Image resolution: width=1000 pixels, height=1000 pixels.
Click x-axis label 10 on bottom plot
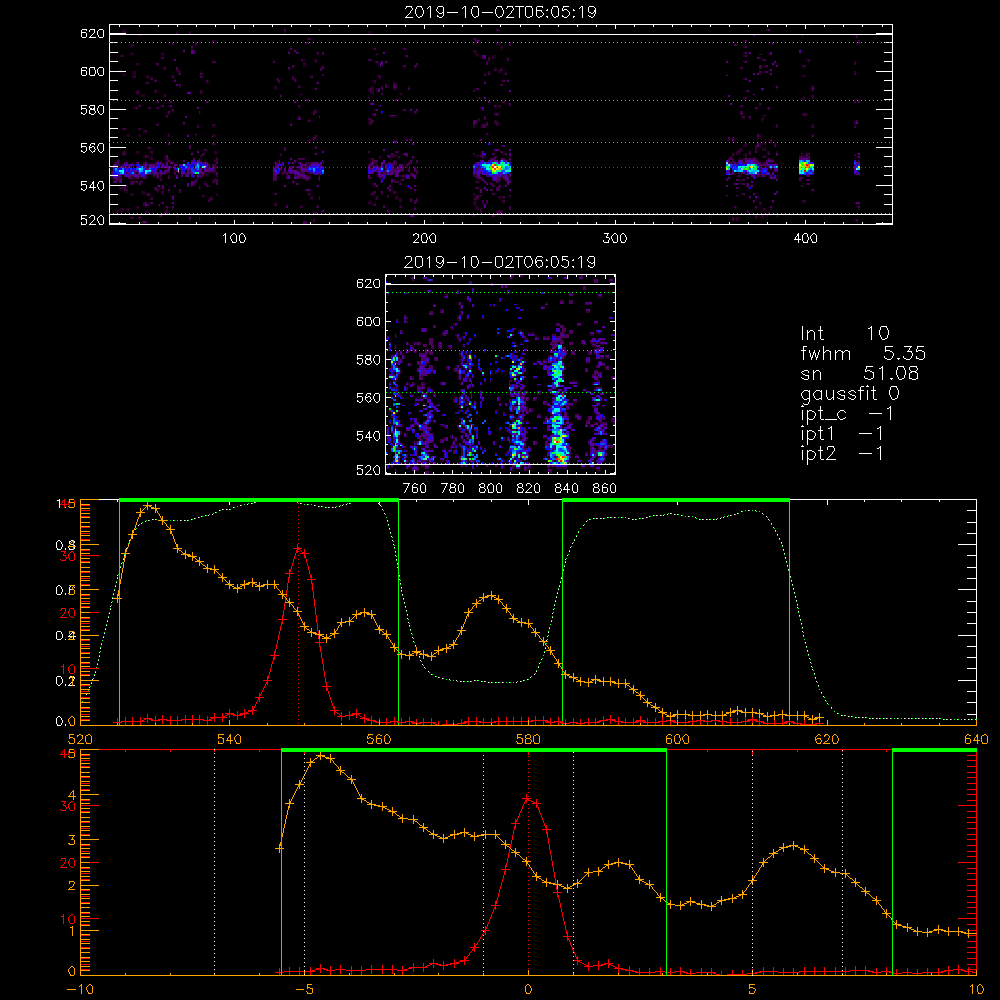tap(976, 989)
